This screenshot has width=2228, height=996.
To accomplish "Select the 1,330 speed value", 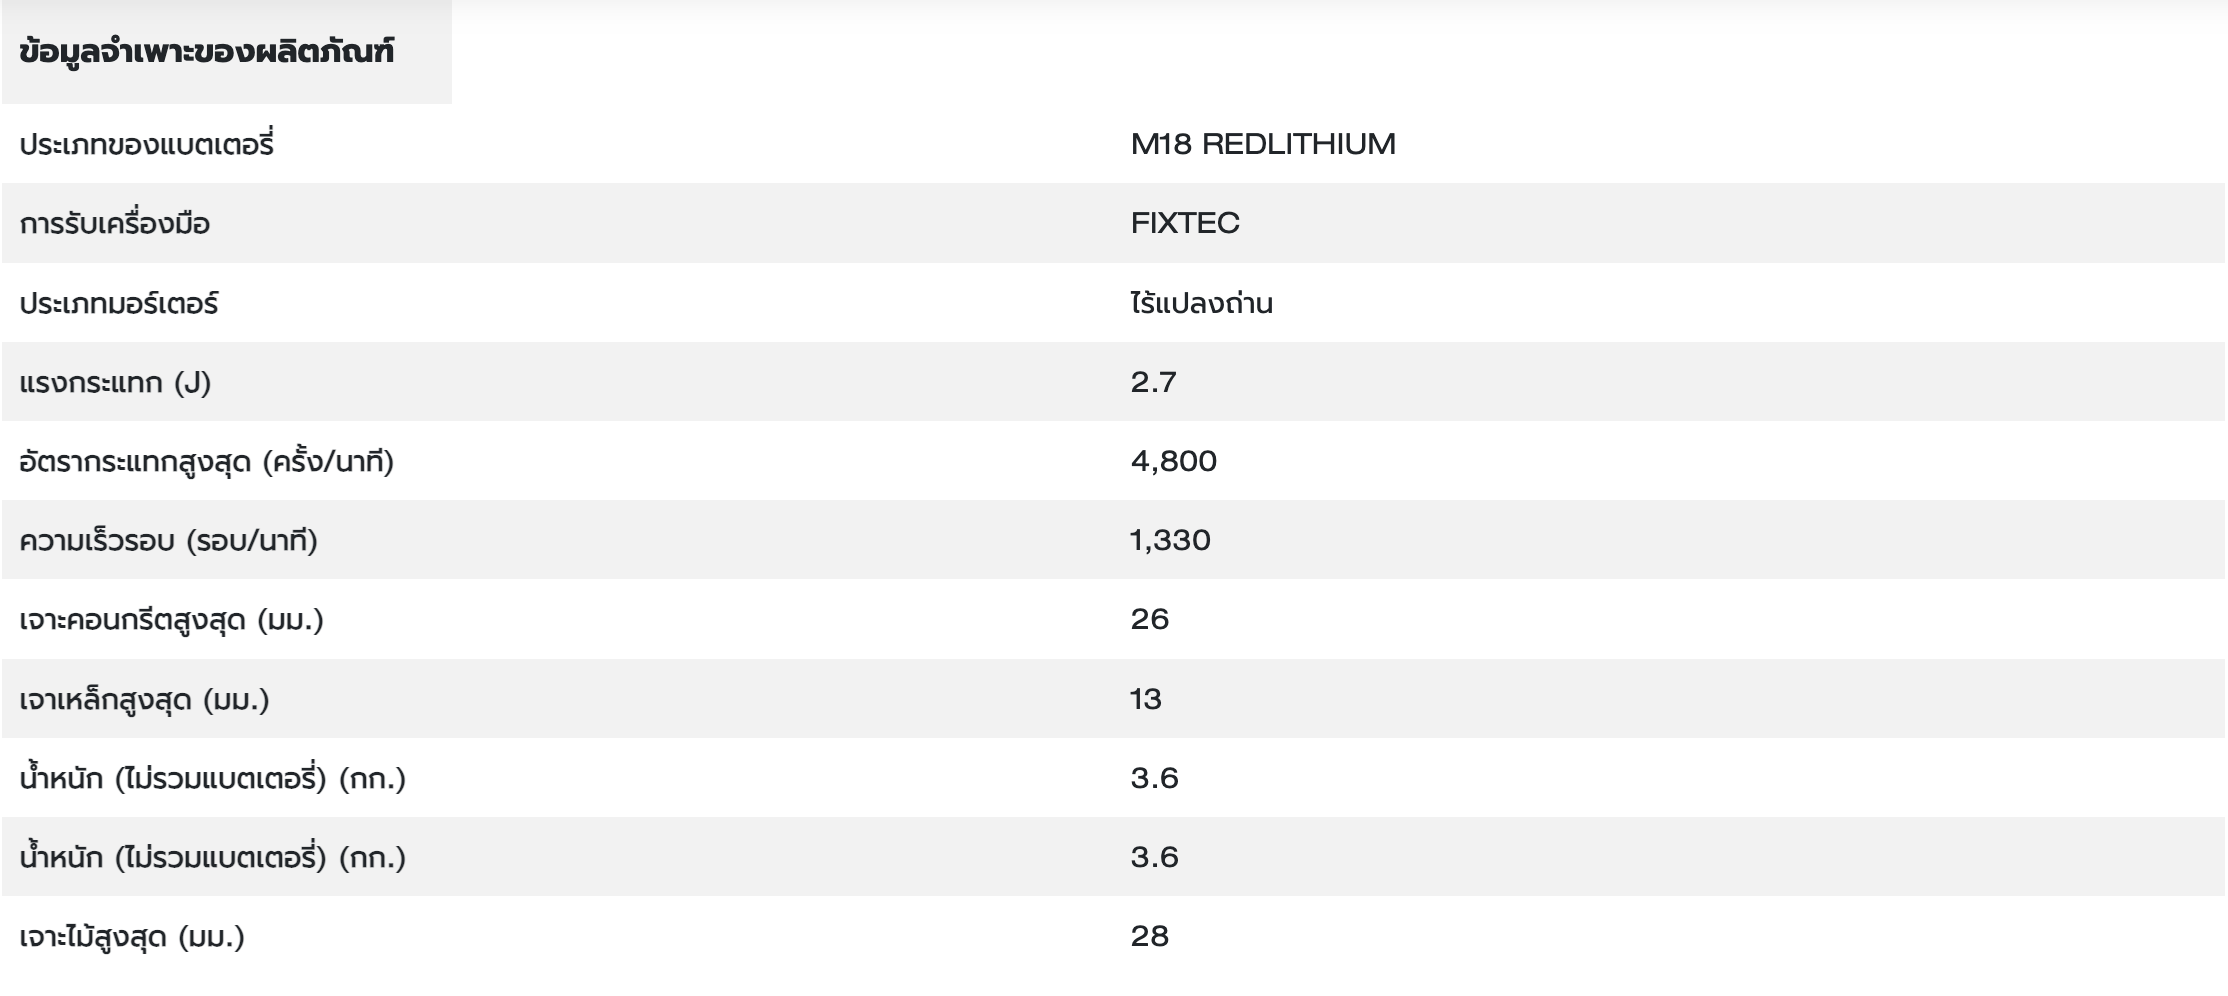I will coord(1170,541).
